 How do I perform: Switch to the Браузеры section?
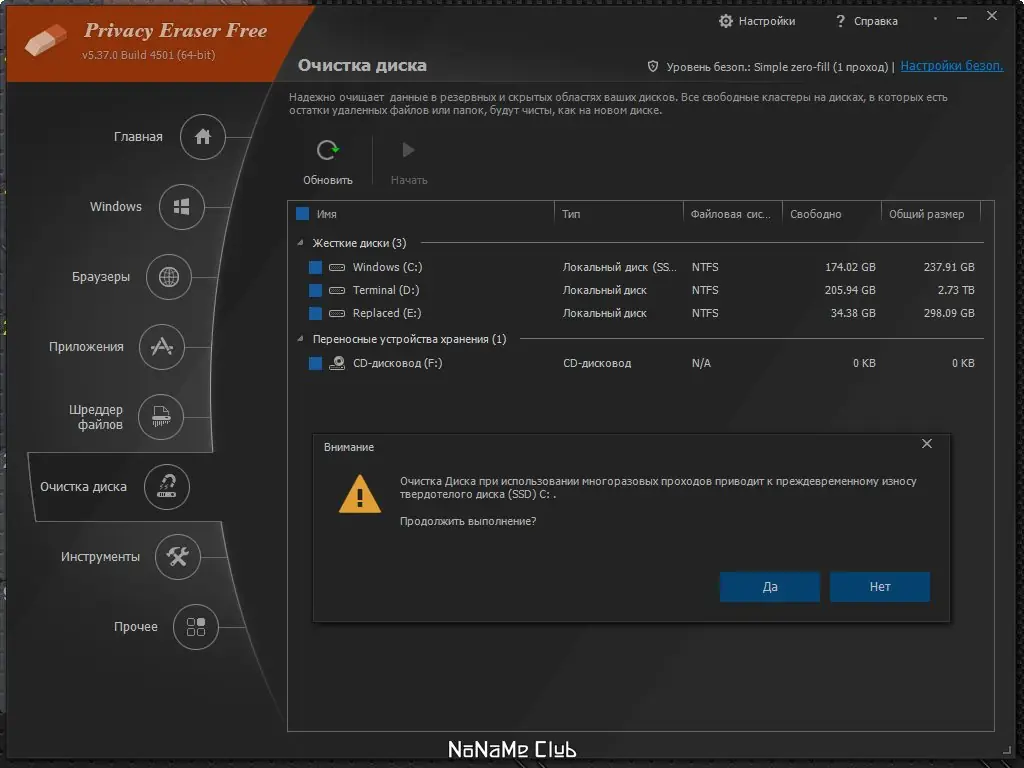(x=101, y=277)
